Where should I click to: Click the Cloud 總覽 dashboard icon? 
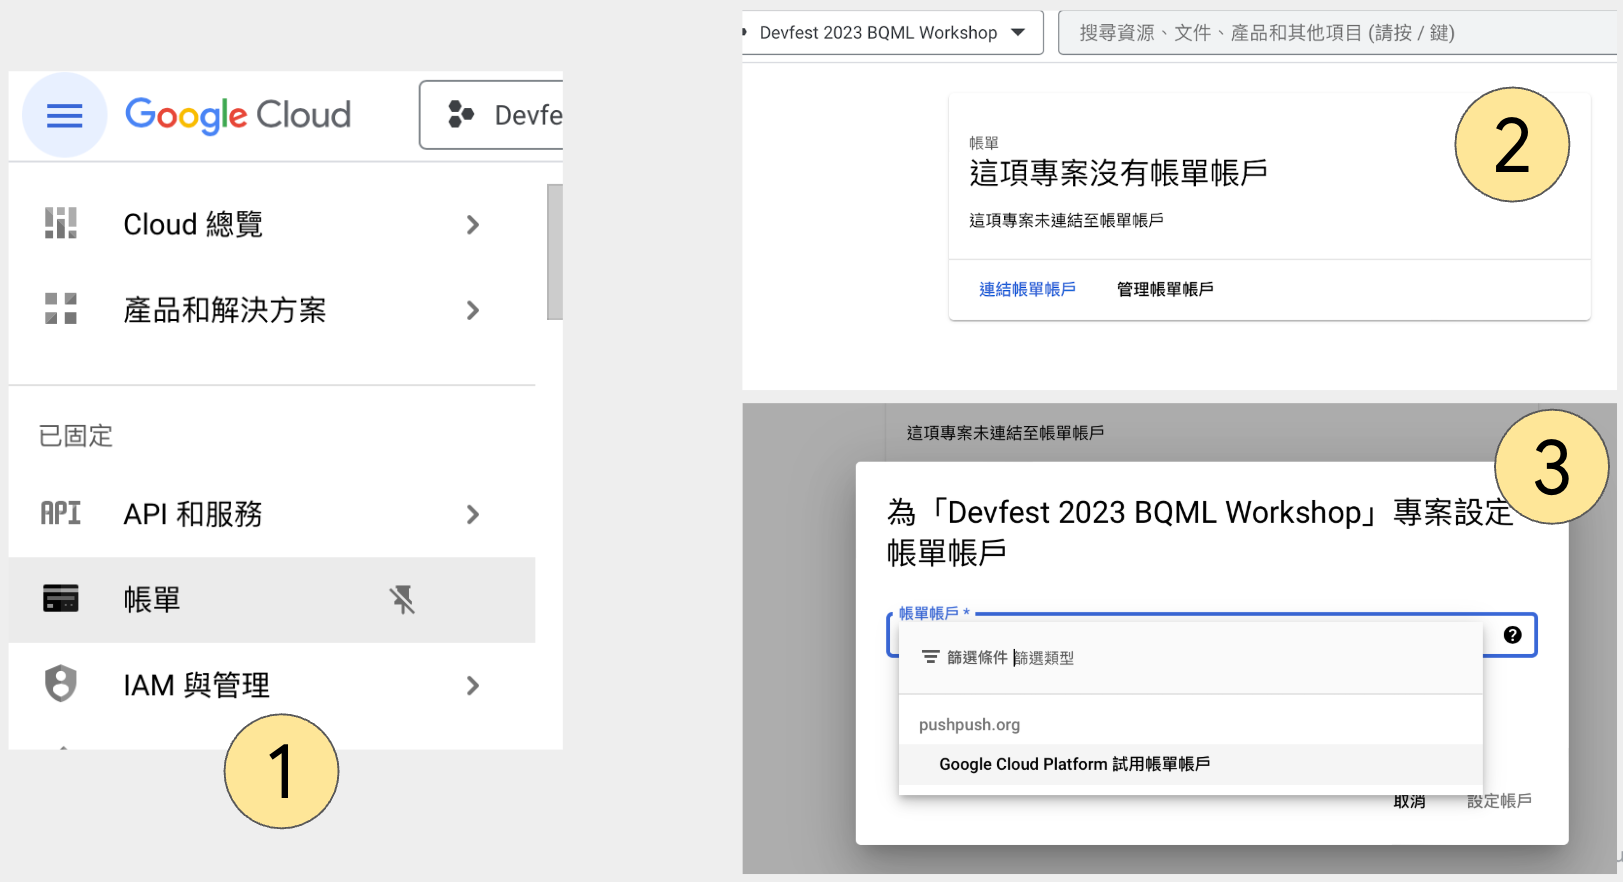61,224
